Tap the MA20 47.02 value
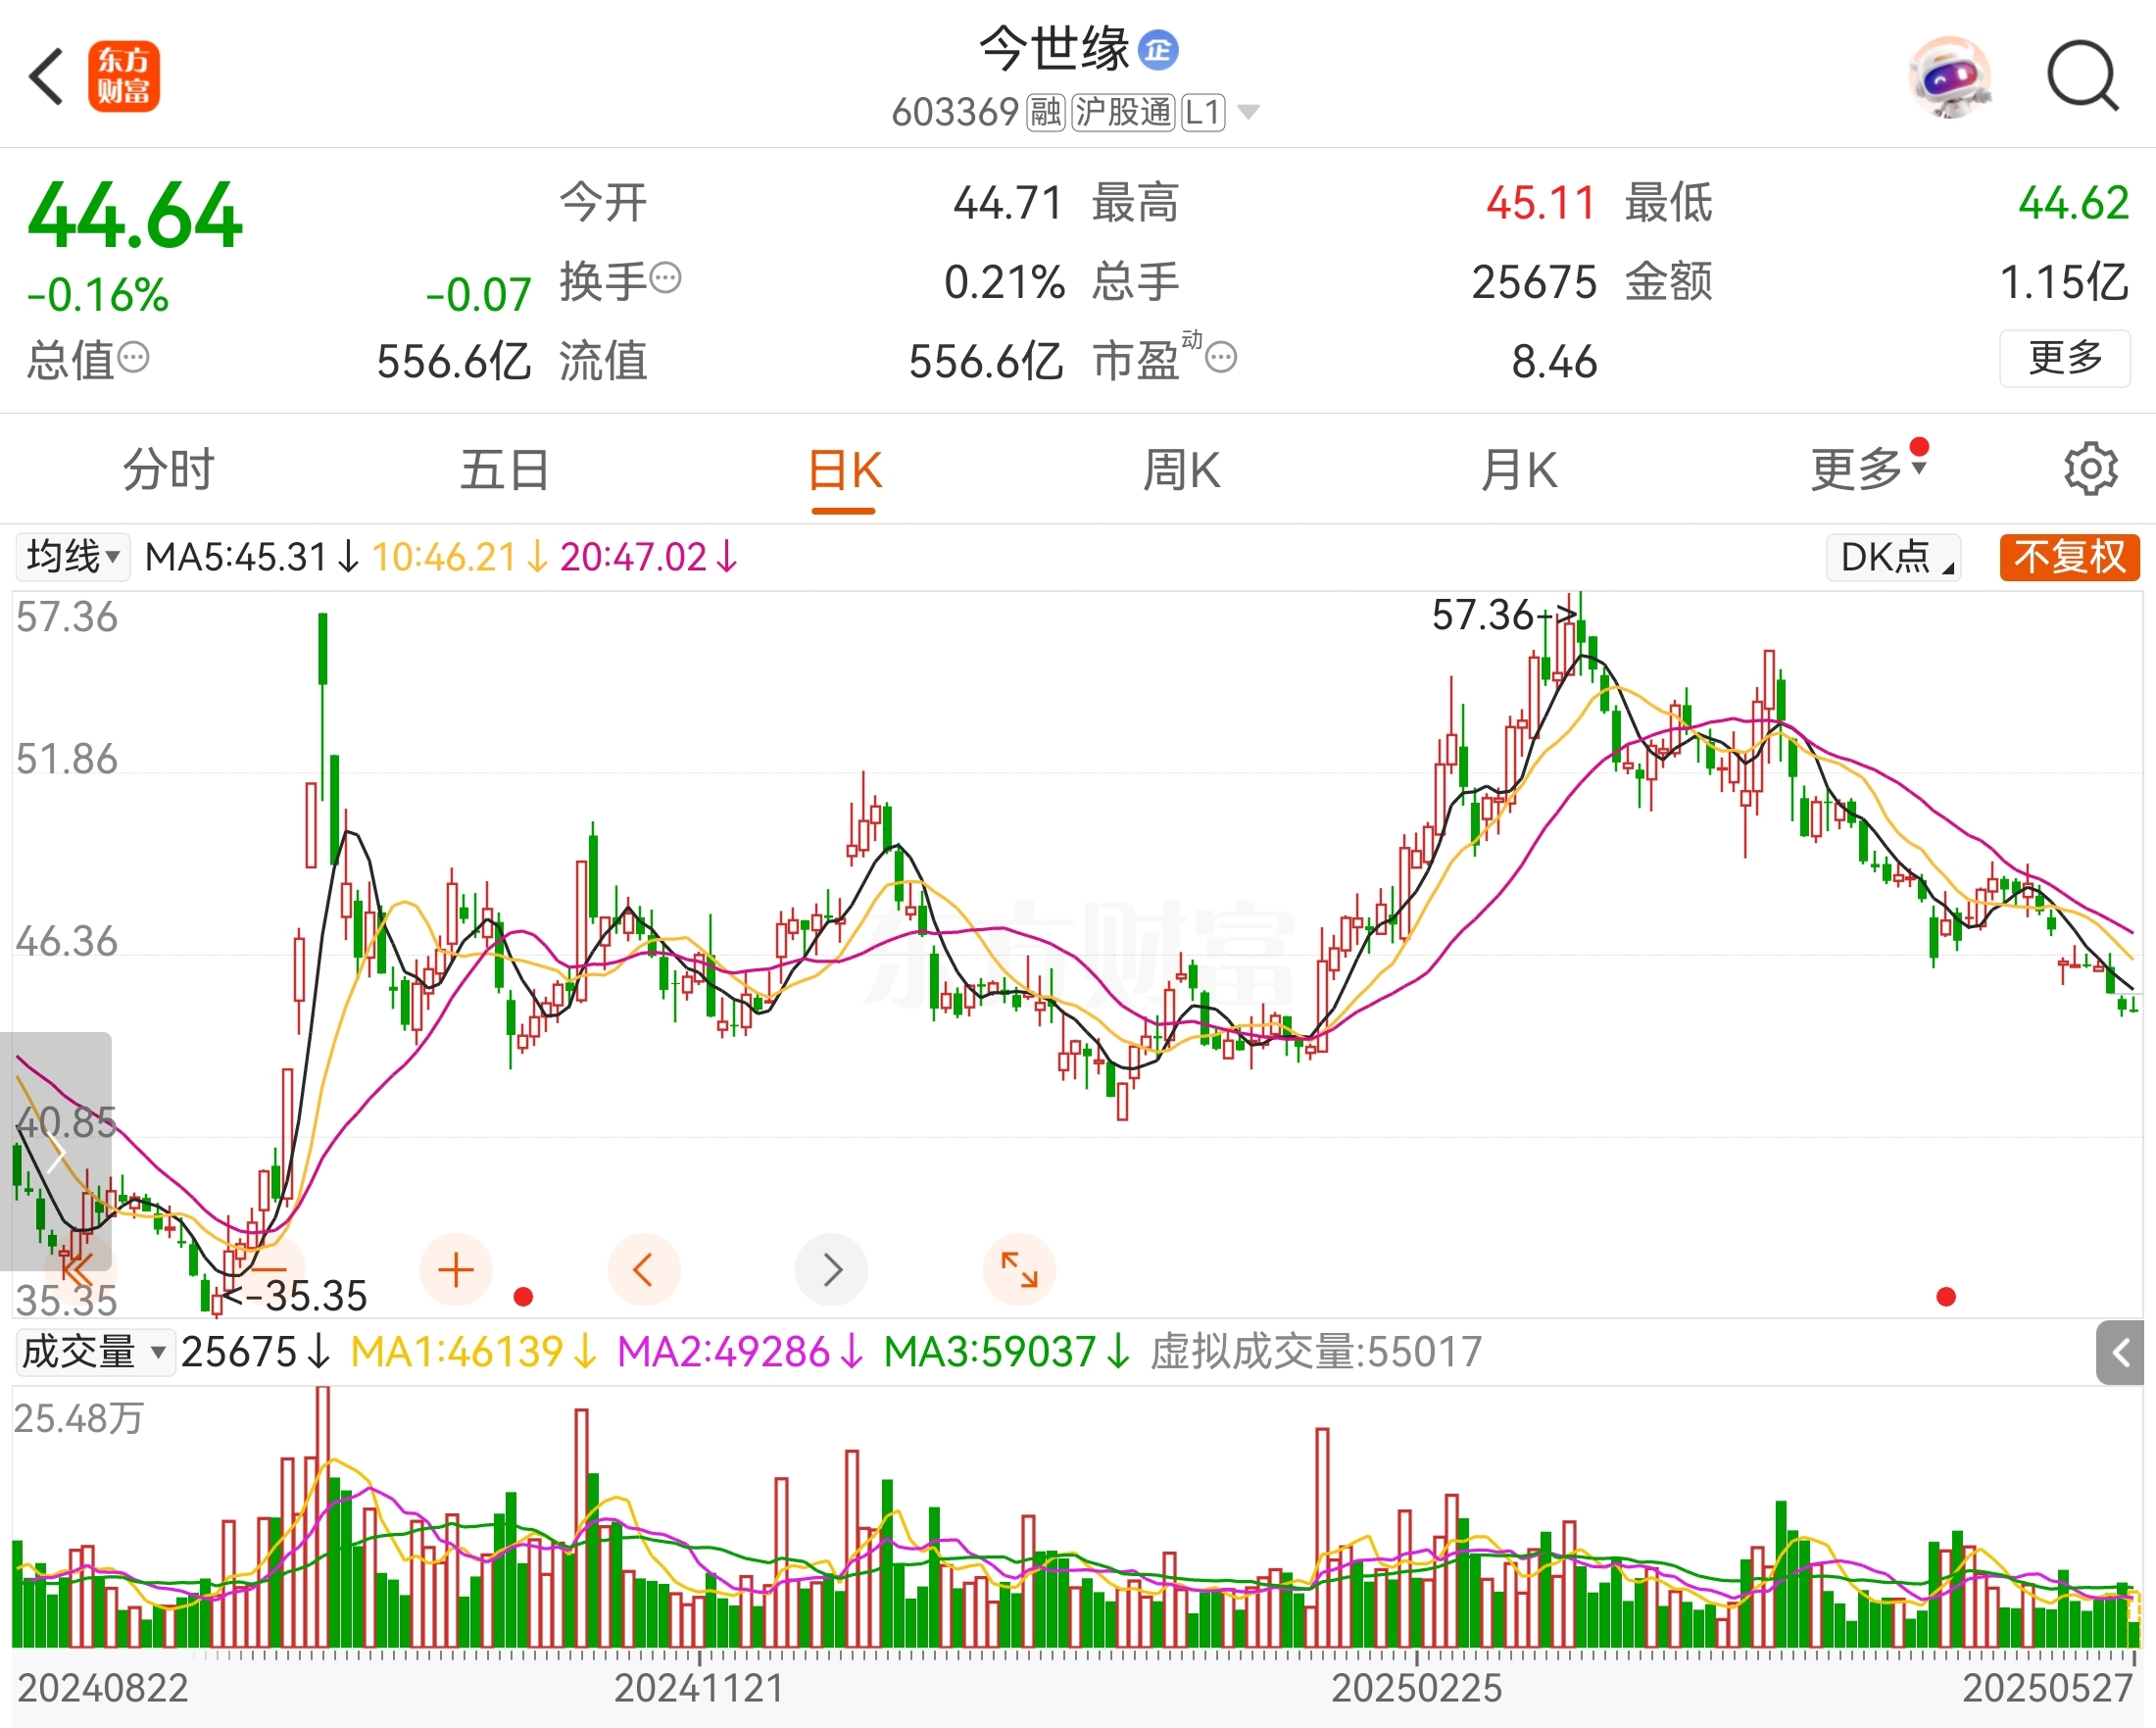The width and height of the screenshot is (2156, 1728). pyautogui.click(x=649, y=557)
